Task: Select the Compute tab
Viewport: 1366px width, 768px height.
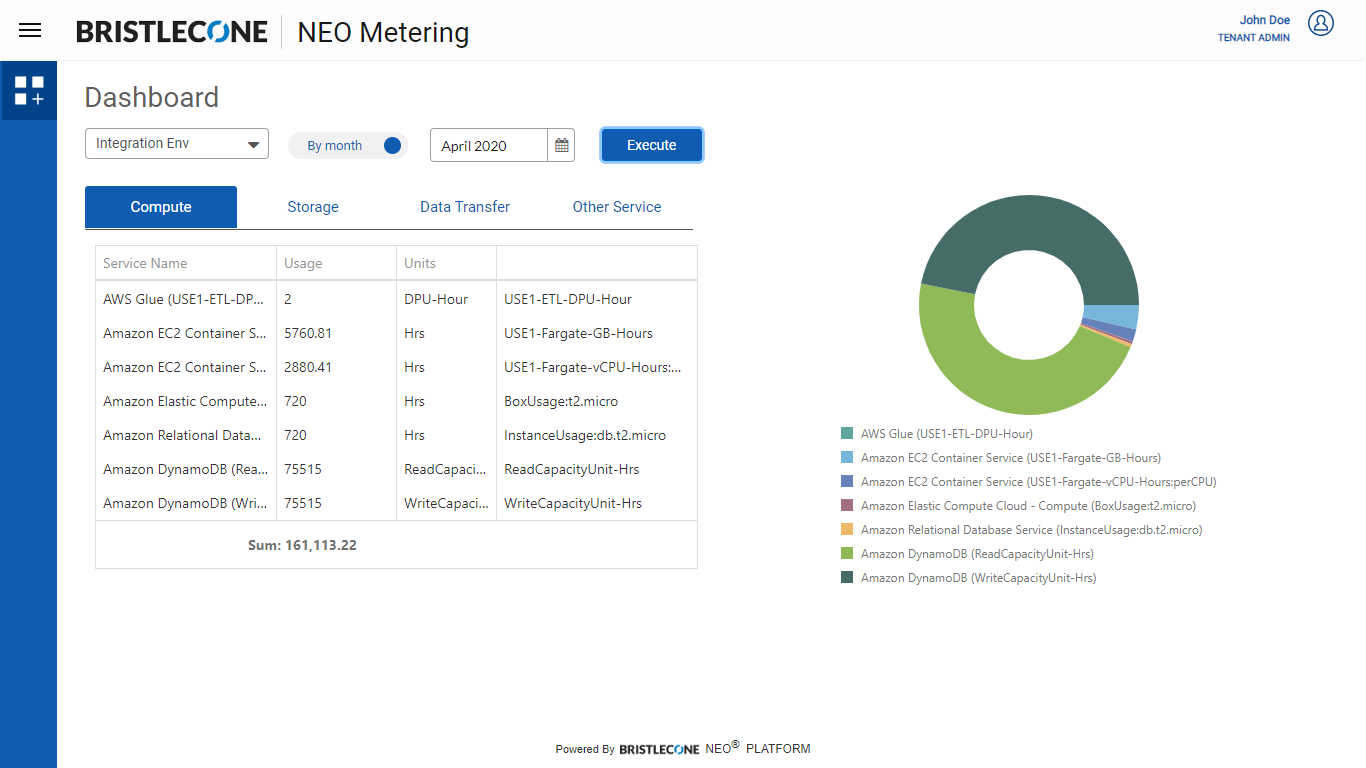Action: pos(161,207)
